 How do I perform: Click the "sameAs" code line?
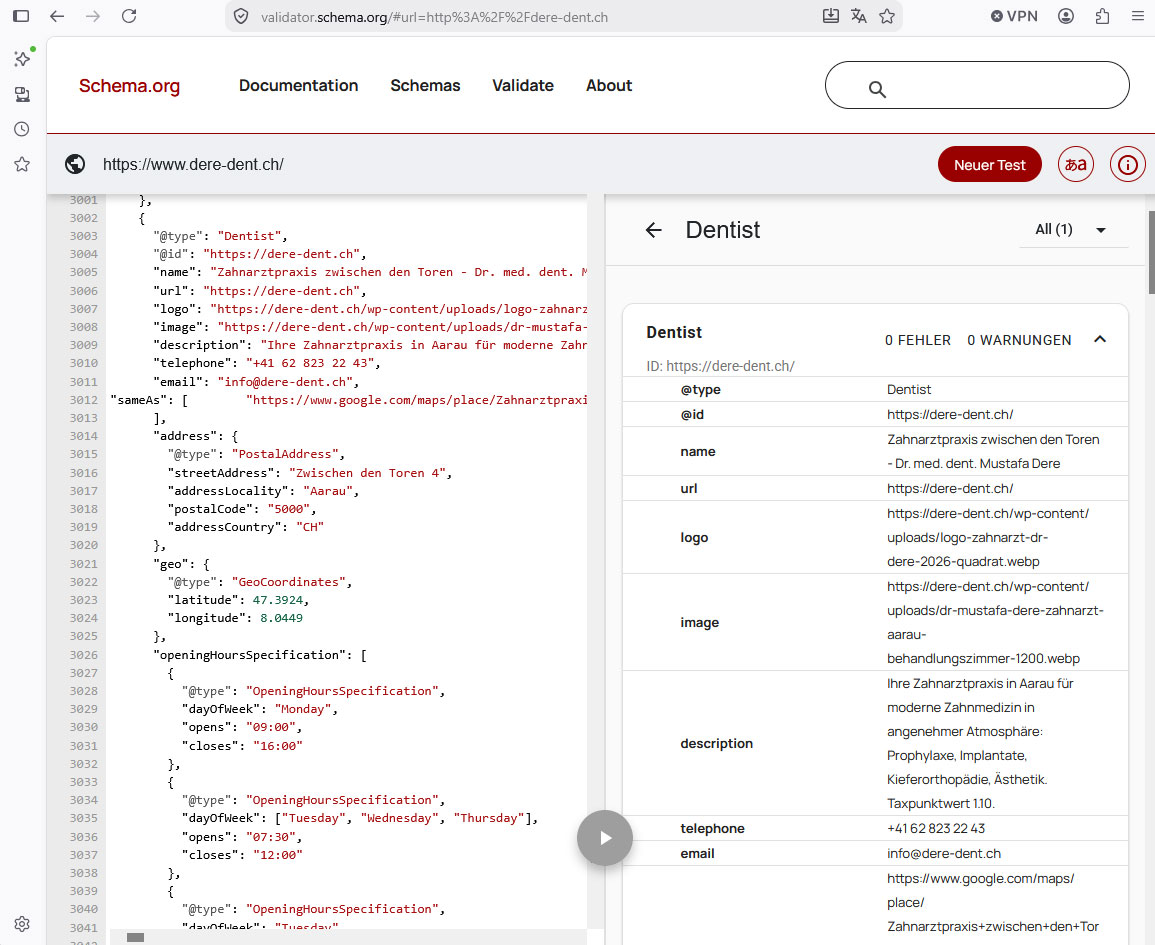[x=348, y=400]
